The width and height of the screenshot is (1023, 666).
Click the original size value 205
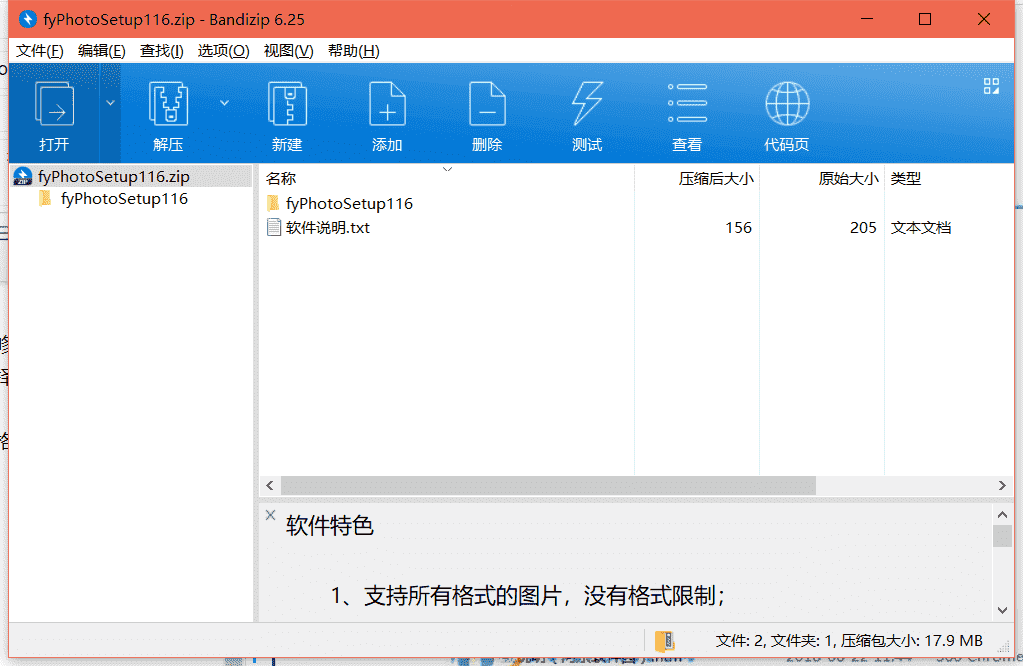point(863,227)
